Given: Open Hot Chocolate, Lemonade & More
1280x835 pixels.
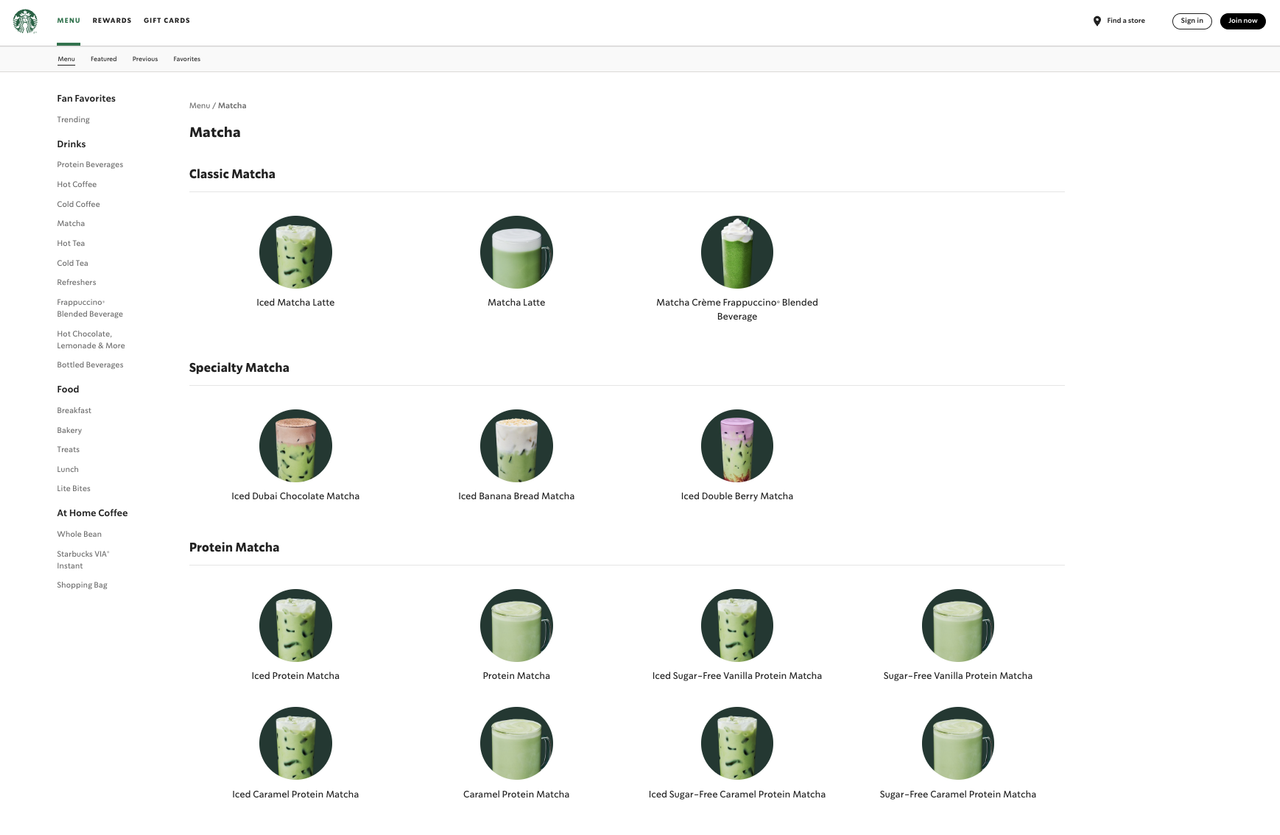Looking at the screenshot, I should click(x=91, y=340).
